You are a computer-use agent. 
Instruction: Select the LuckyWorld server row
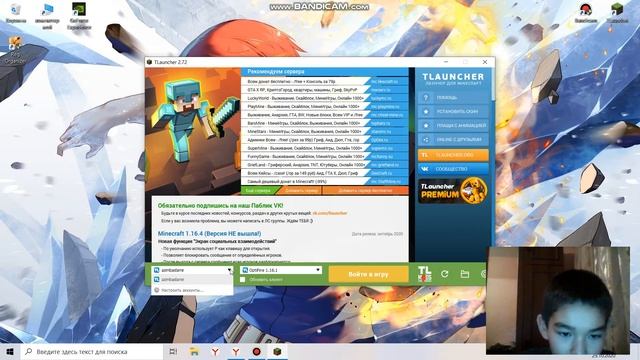coord(324,98)
